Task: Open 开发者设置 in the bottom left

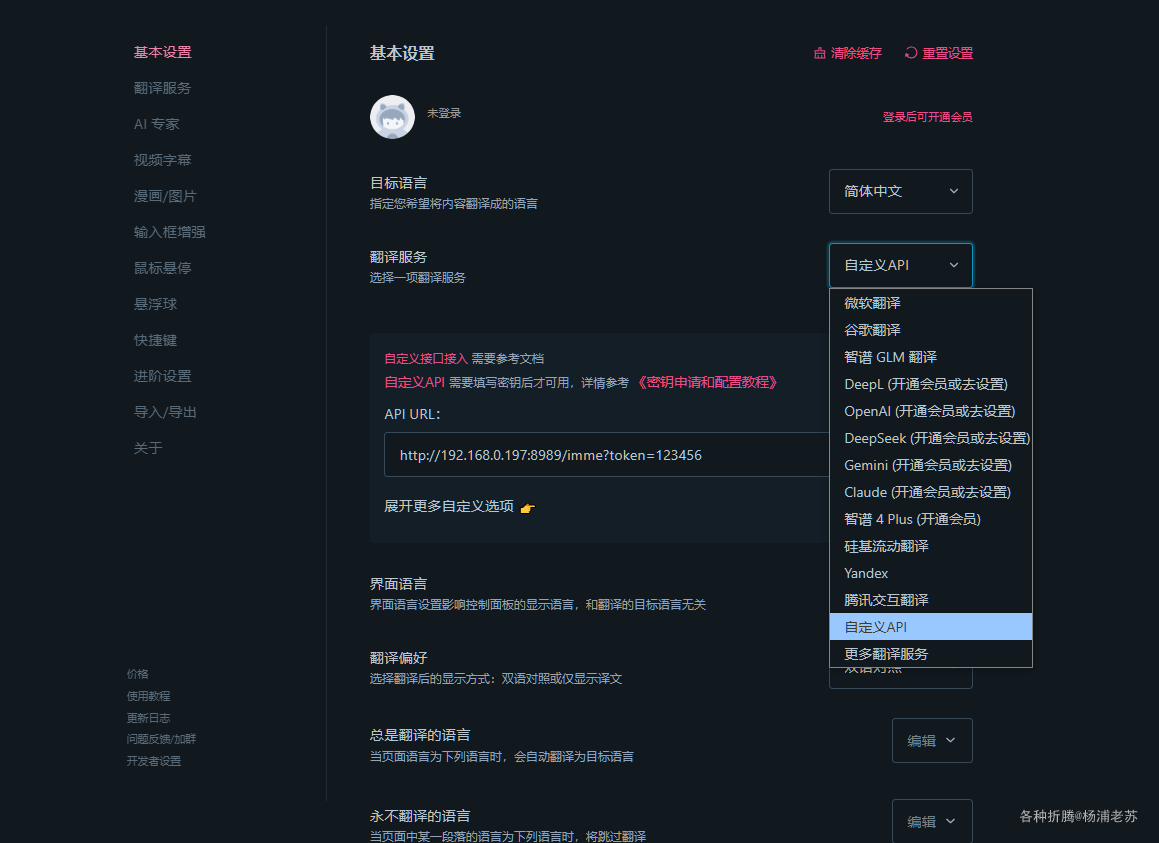Action: click(153, 760)
